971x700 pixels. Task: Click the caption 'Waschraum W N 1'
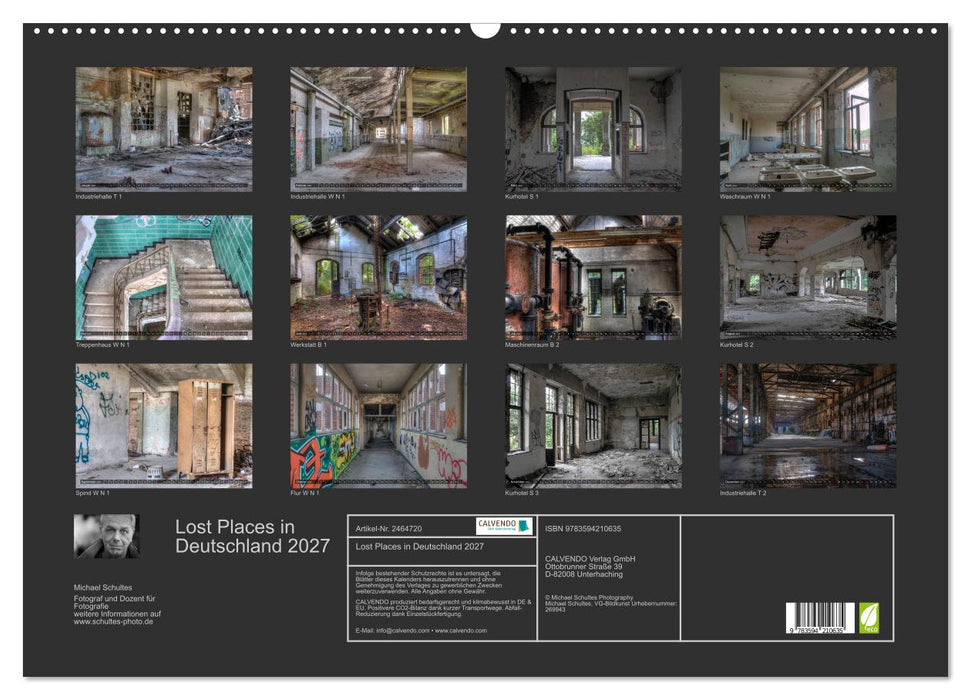[x=745, y=196]
